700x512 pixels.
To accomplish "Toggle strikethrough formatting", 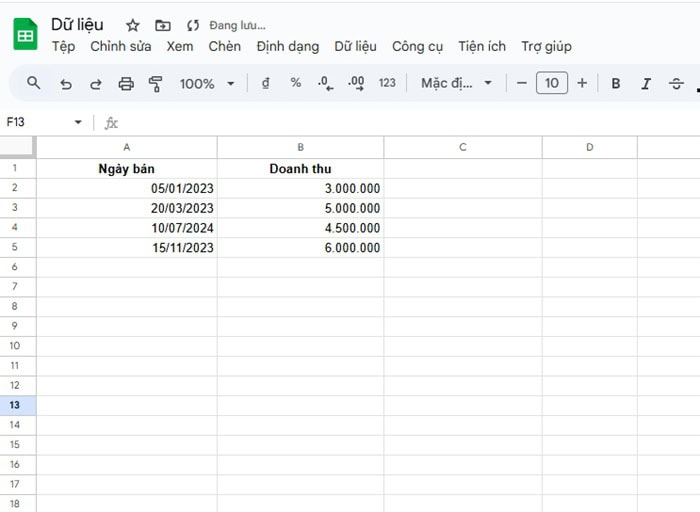I will point(676,84).
